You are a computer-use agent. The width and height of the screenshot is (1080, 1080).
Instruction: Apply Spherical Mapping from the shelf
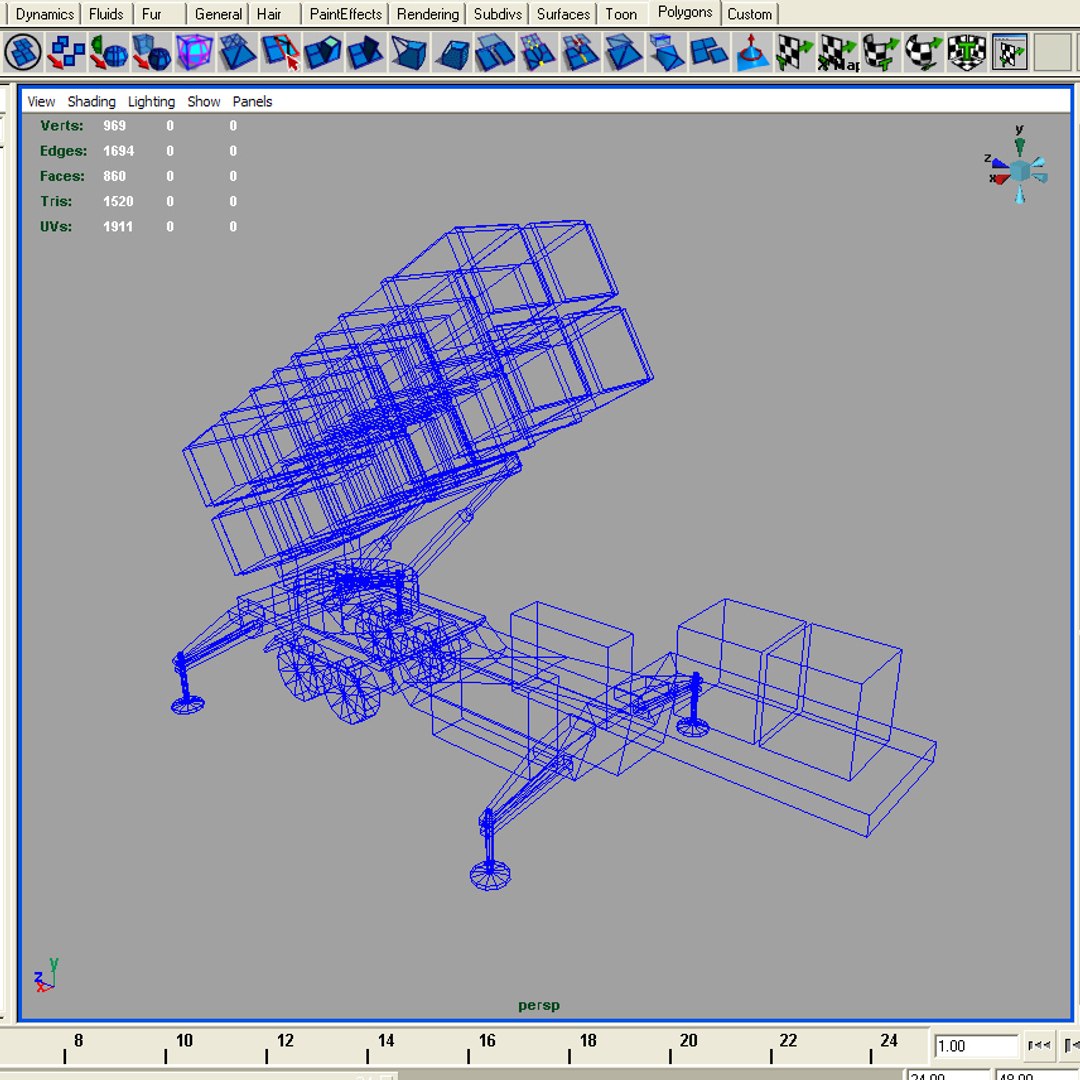tap(924, 53)
